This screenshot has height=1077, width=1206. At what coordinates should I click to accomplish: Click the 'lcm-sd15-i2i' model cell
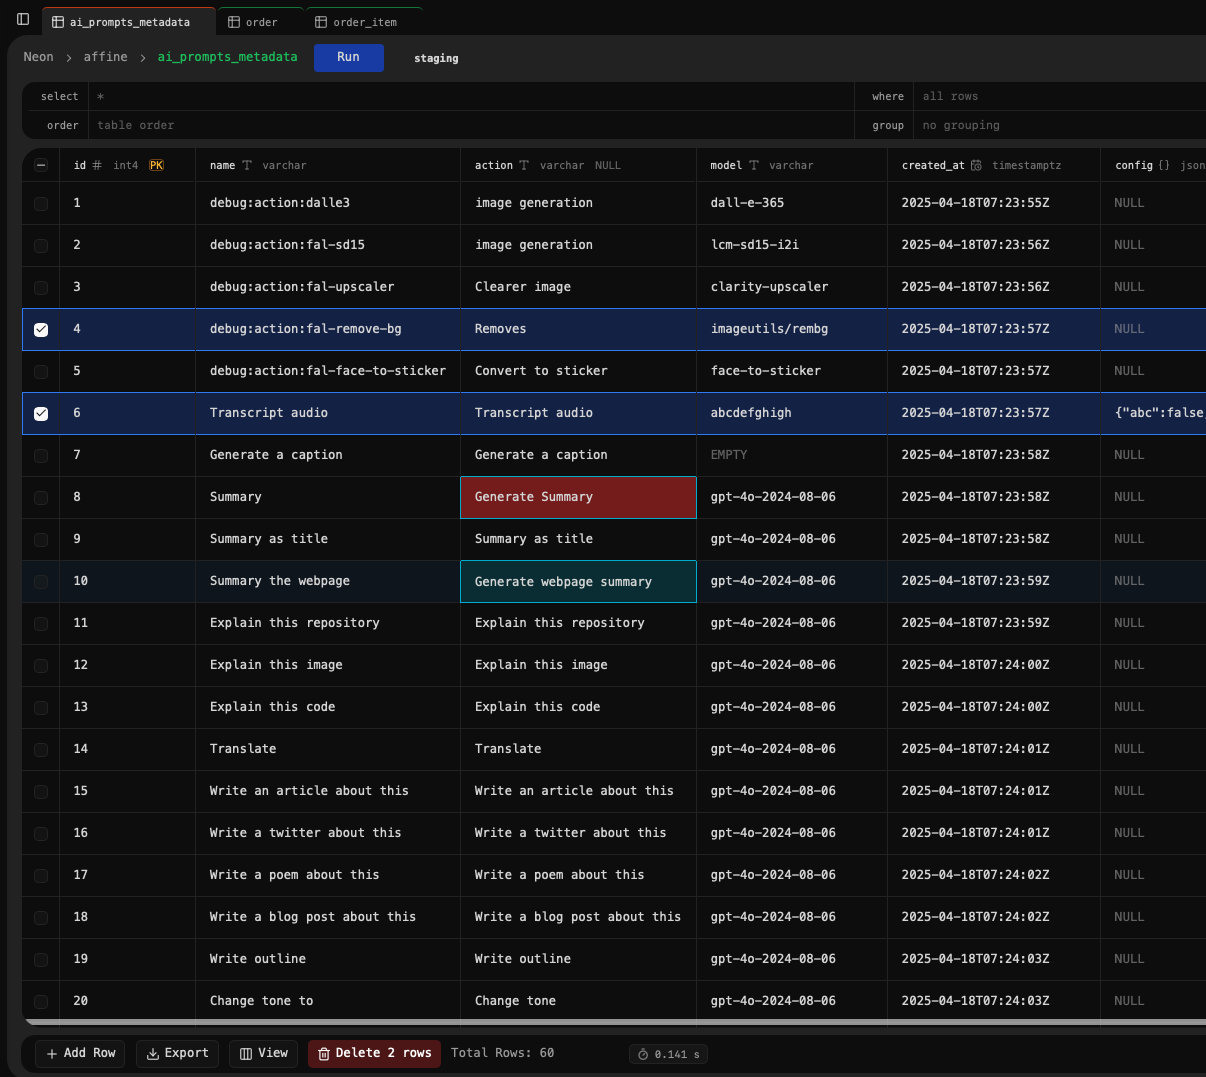point(792,245)
